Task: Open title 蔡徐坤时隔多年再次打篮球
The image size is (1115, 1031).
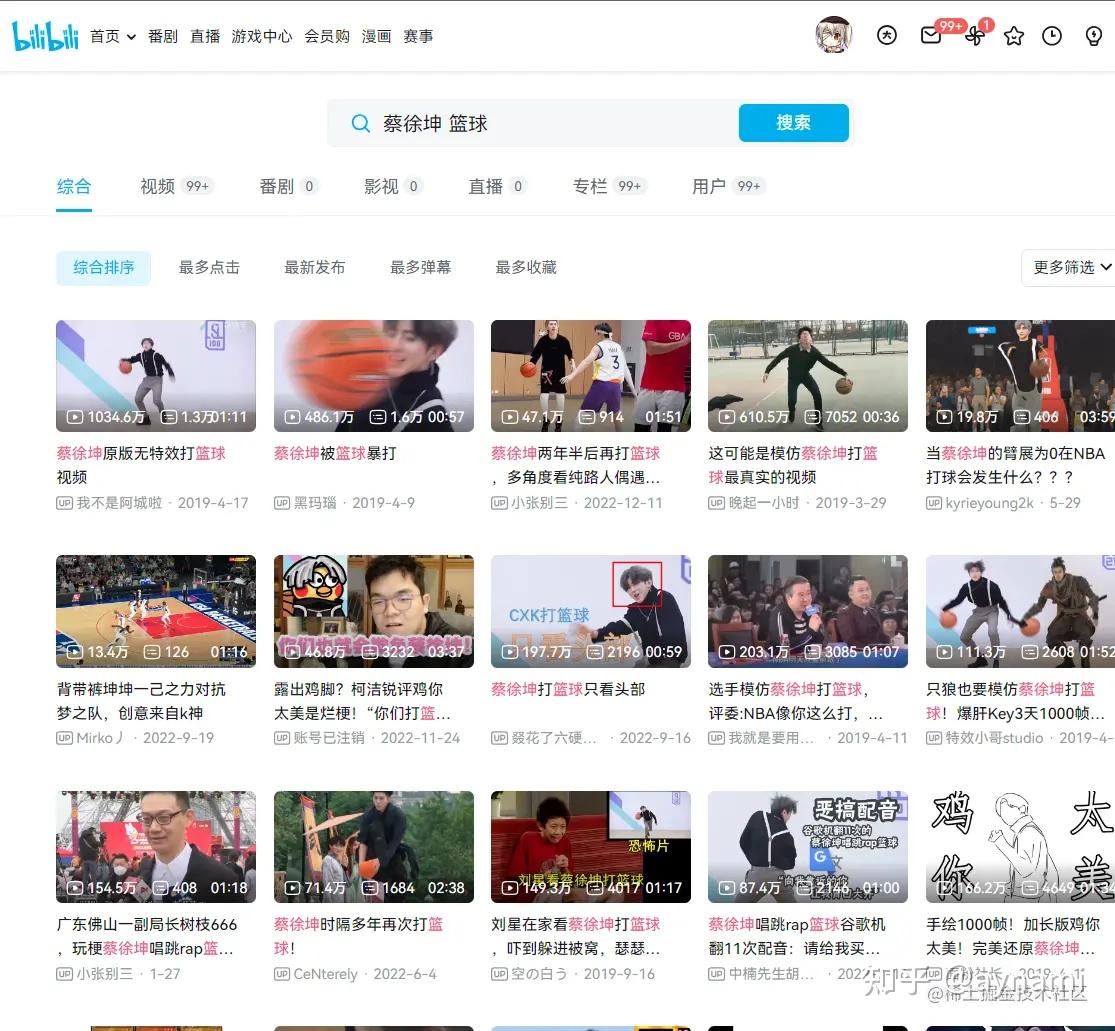Action: (x=358, y=936)
